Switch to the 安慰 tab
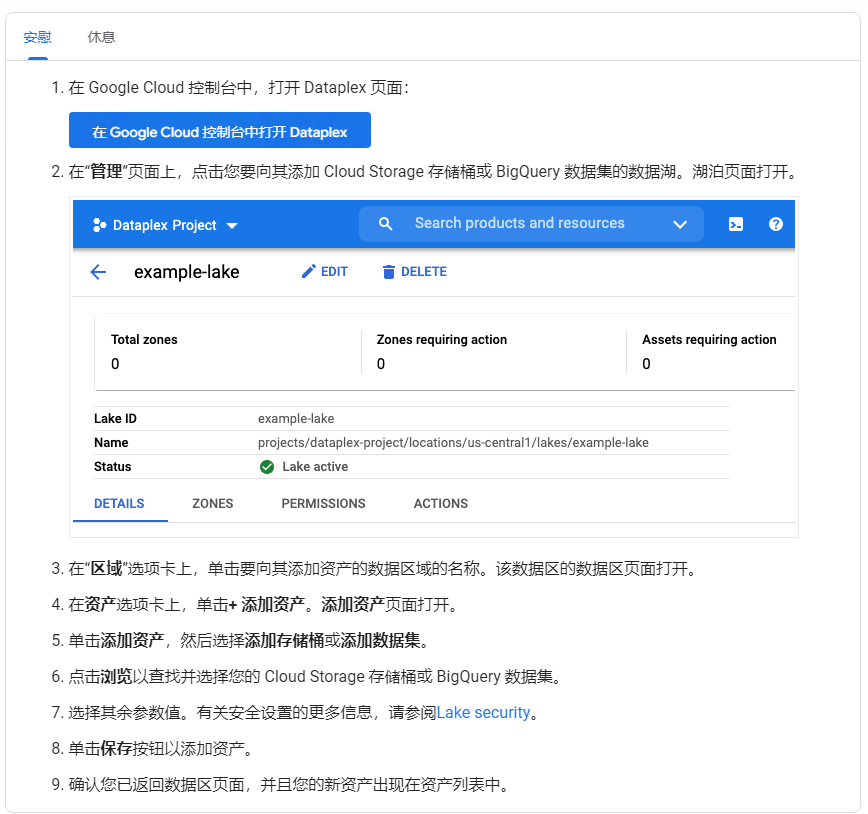This screenshot has height=814, width=868. click(x=37, y=37)
